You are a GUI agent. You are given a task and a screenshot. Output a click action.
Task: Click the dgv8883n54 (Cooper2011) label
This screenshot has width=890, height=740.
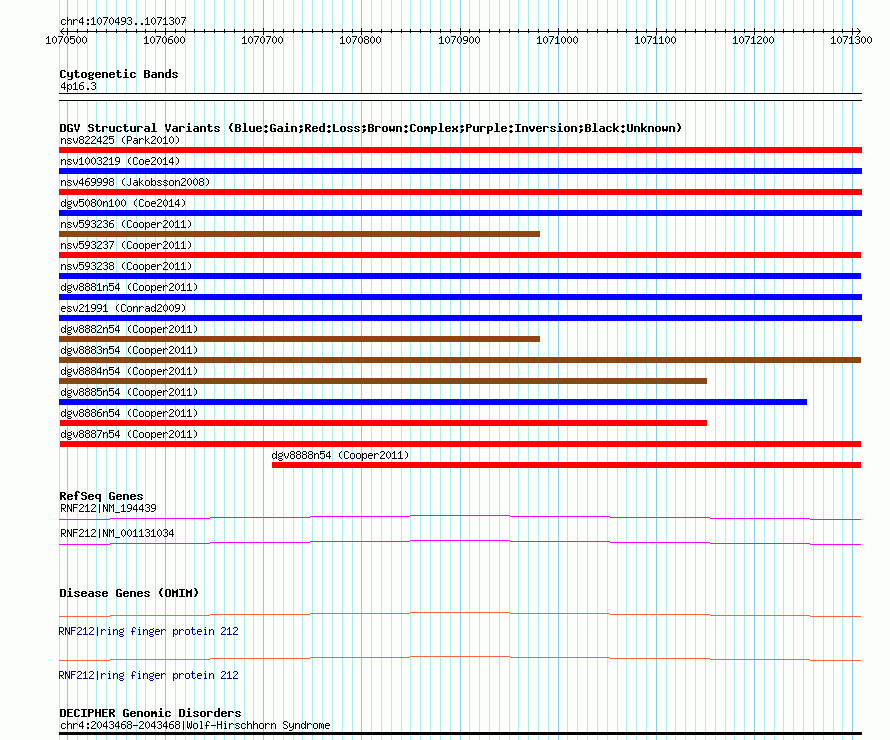[129, 350]
